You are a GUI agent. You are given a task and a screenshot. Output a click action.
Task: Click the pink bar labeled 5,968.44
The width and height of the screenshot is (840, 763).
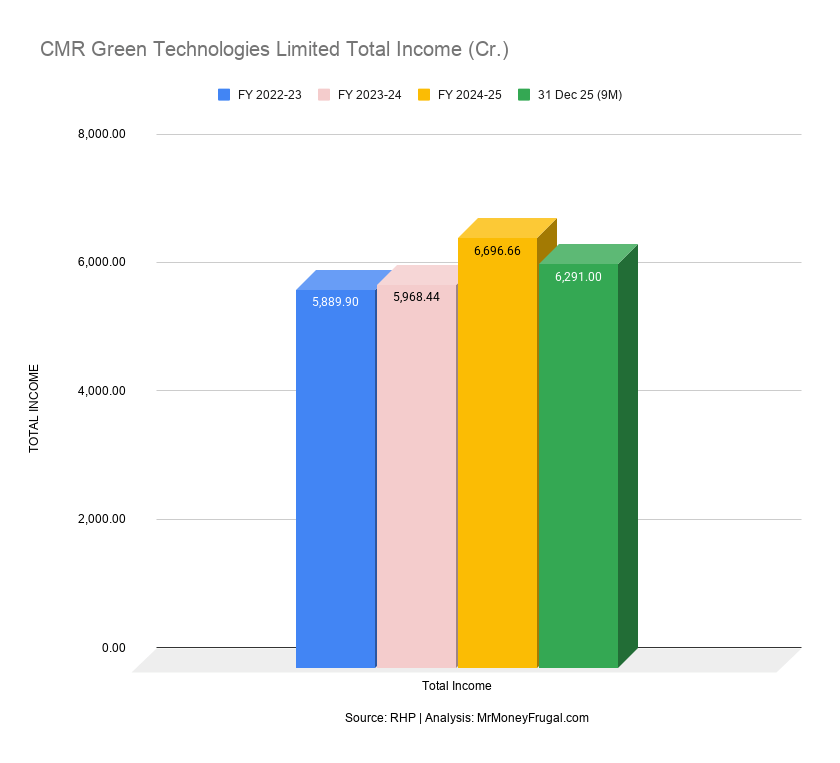417,476
